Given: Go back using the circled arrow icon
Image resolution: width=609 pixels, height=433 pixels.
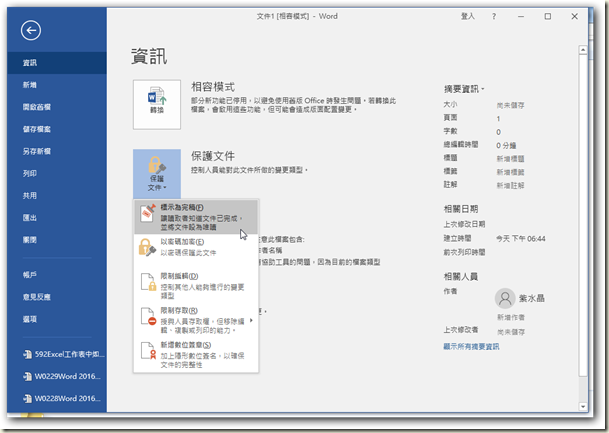Looking at the screenshot, I should click(31, 30).
